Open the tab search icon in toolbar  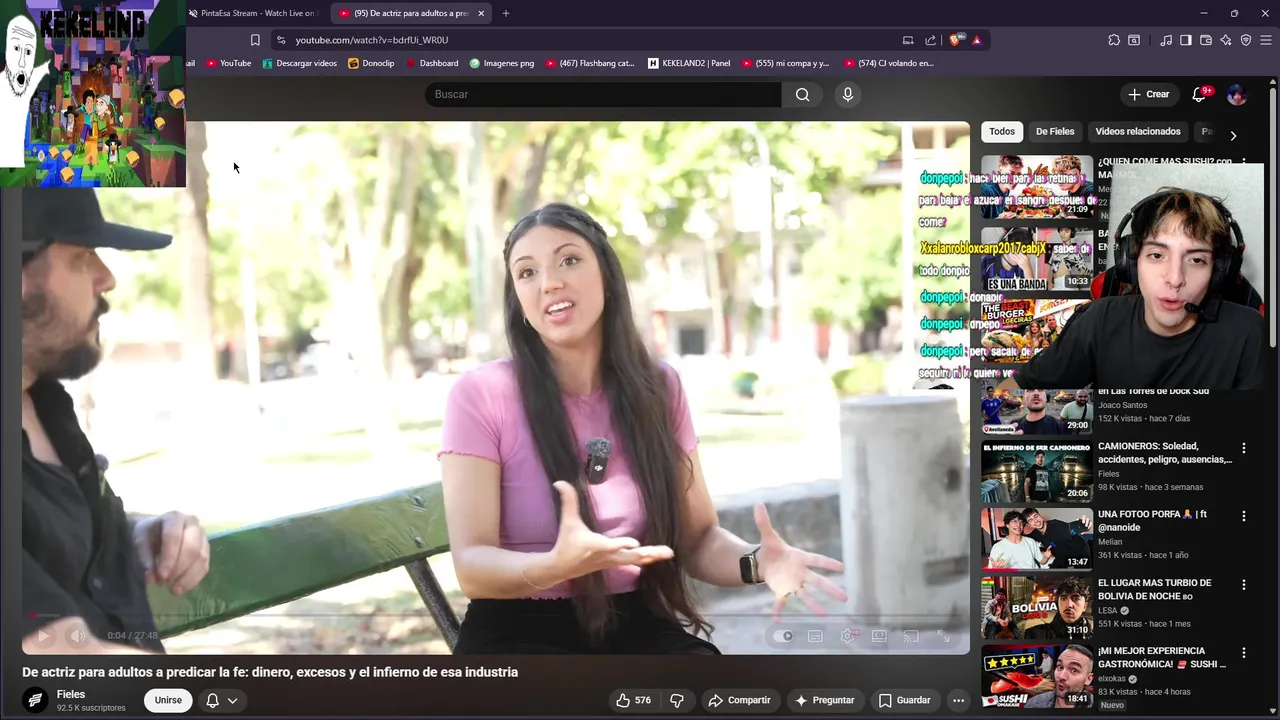[1134, 40]
